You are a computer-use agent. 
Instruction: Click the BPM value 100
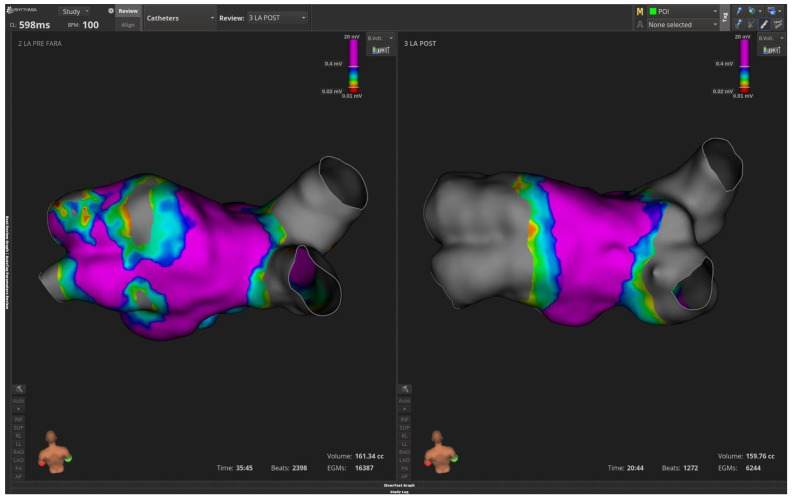90,25
